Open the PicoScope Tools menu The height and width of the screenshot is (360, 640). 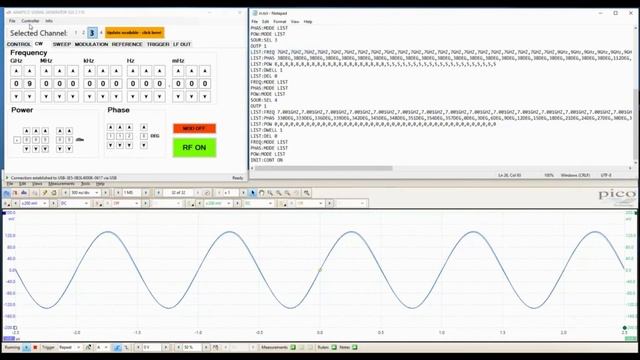point(85,184)
